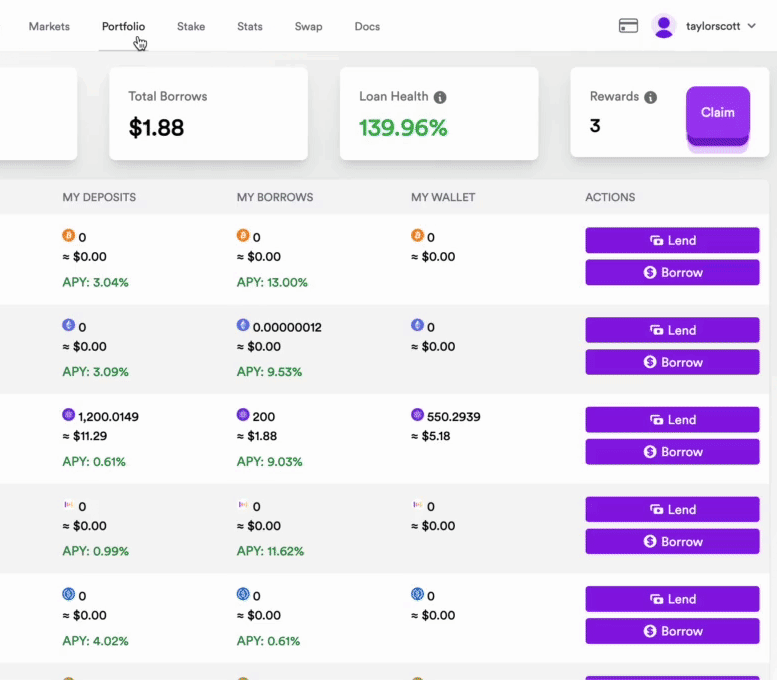777x680 pixels.
Task: Click the Rewards info icon
Action: coord(651,97)
